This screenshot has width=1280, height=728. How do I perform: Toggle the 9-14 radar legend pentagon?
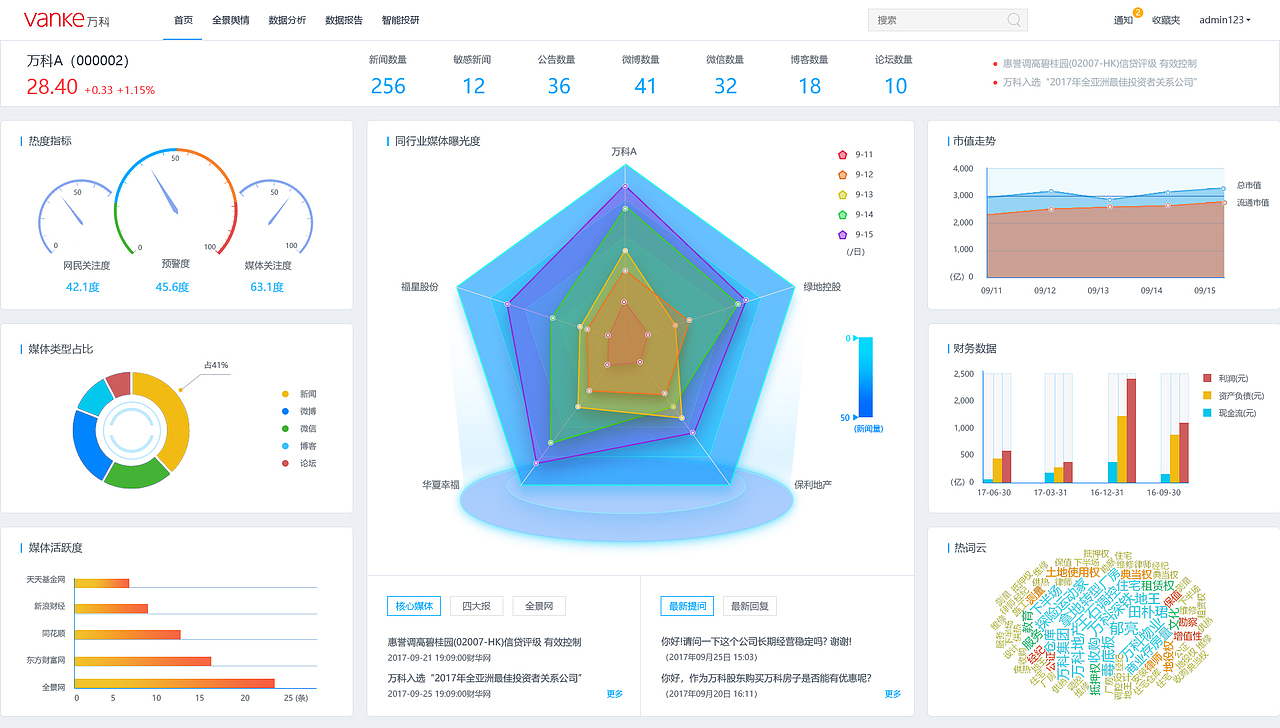pos(842,215)
